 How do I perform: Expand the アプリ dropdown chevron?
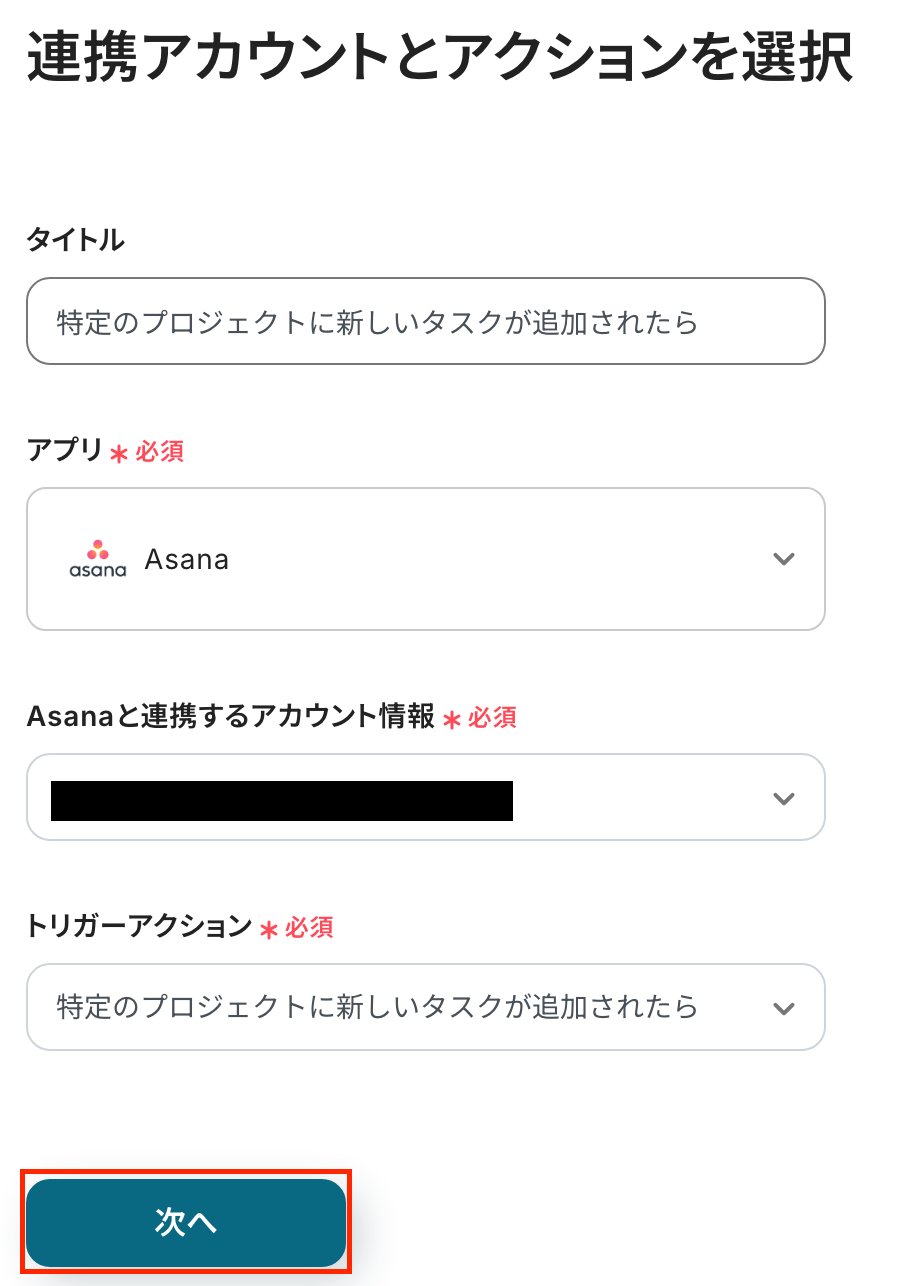pos(784,559)
